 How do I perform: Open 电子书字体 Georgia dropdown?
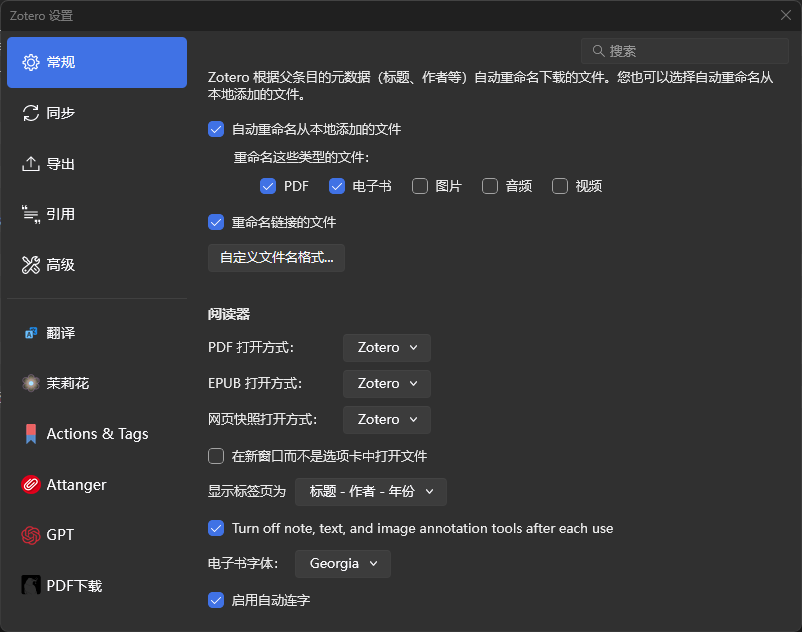click(343, 564)
